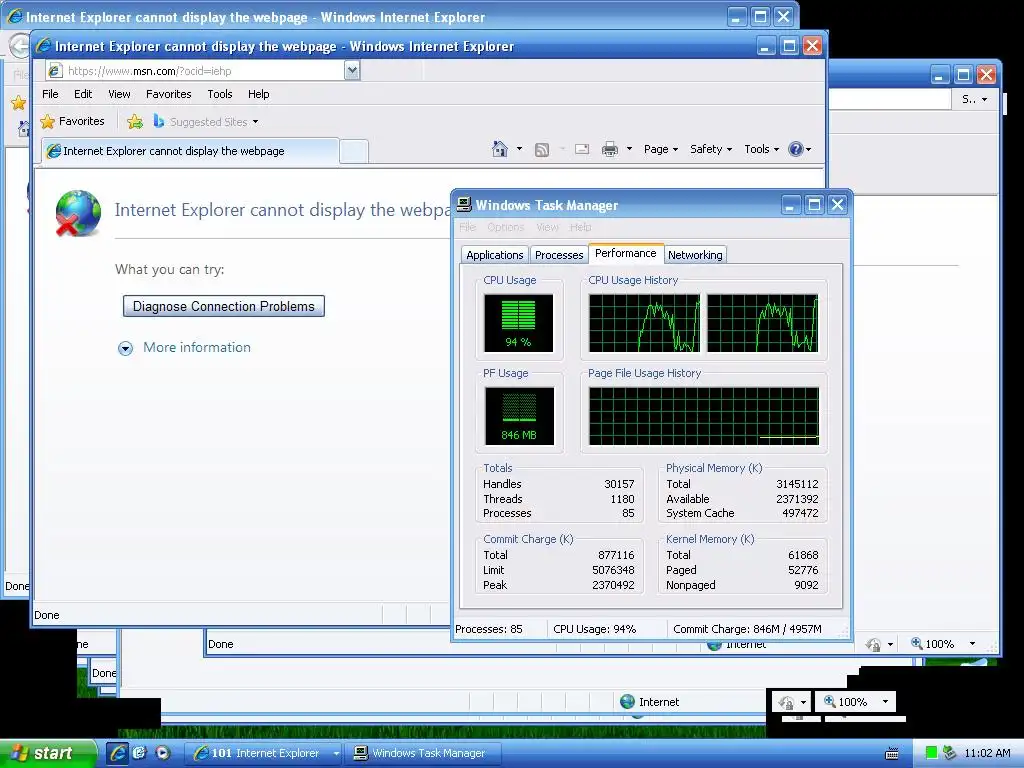Viewport: 1024px width, 768px height.
Task: Open the Safety dropdown menu
Action: point(711,149)
